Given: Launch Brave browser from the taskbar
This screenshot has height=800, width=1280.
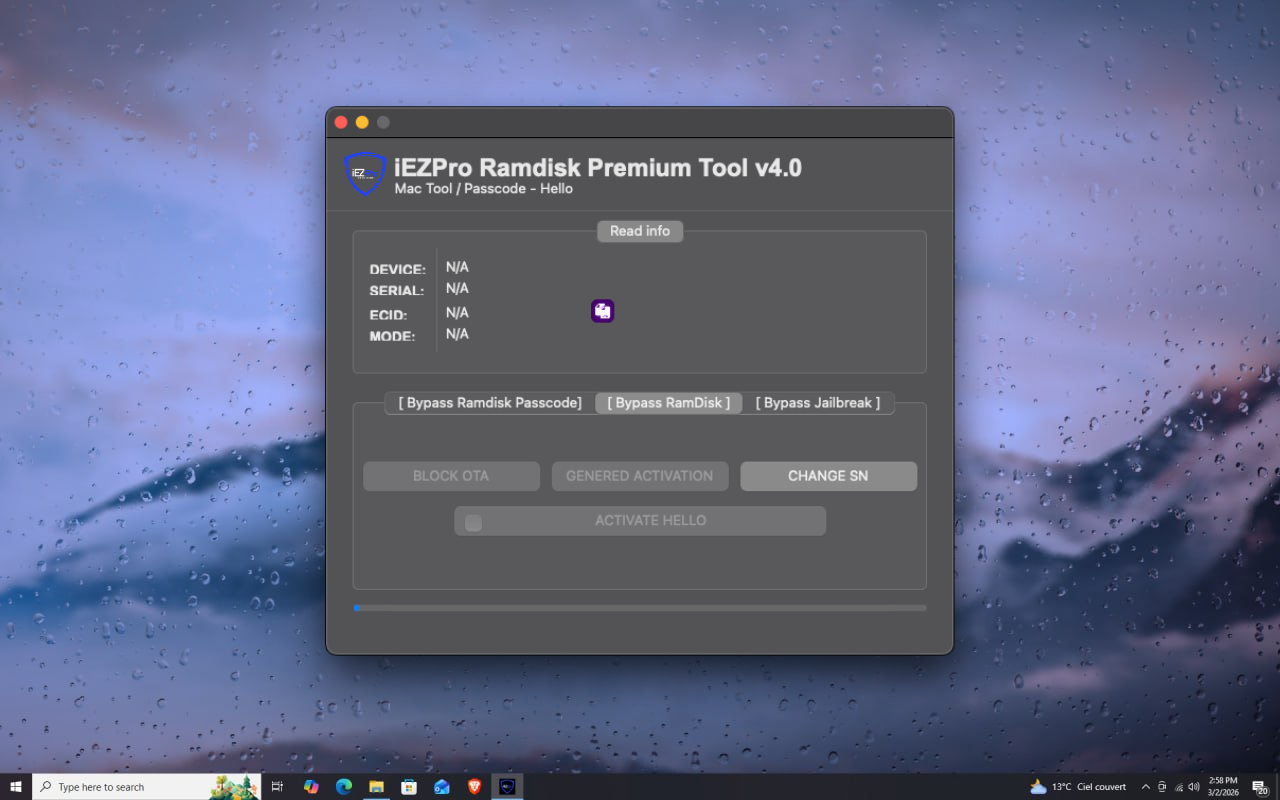Looking at the screenshot, I should click(x=475, y=786).
